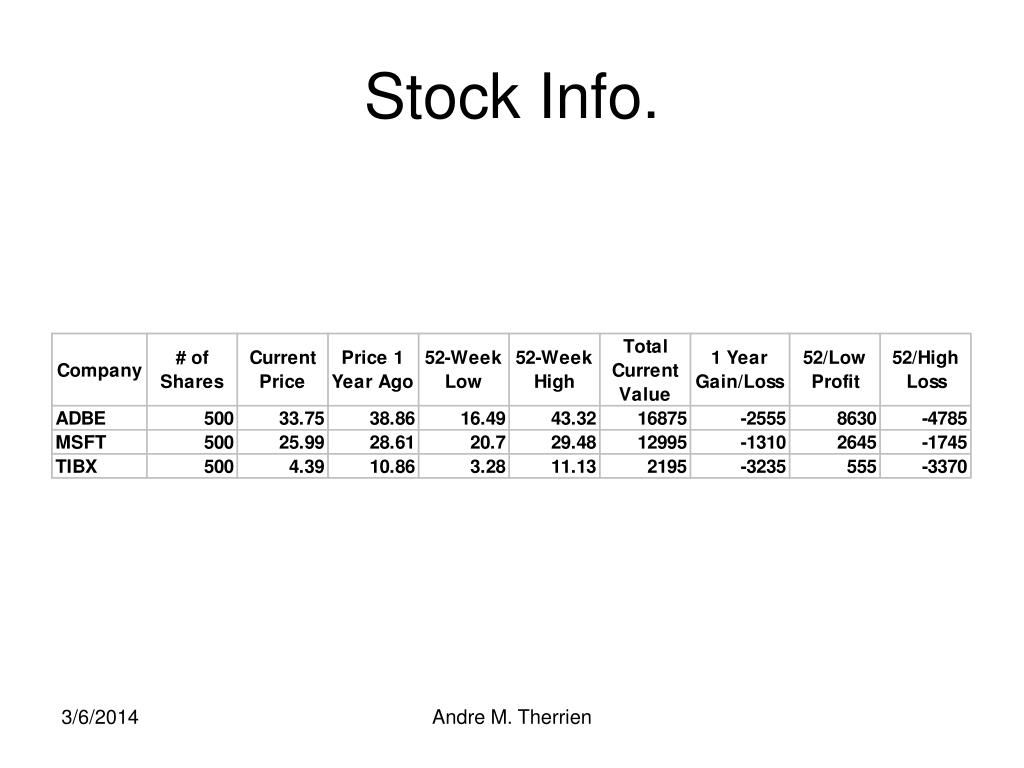Click the 1 Year Gain/Loss header
1024x768 pixels.
click(740, 370)
